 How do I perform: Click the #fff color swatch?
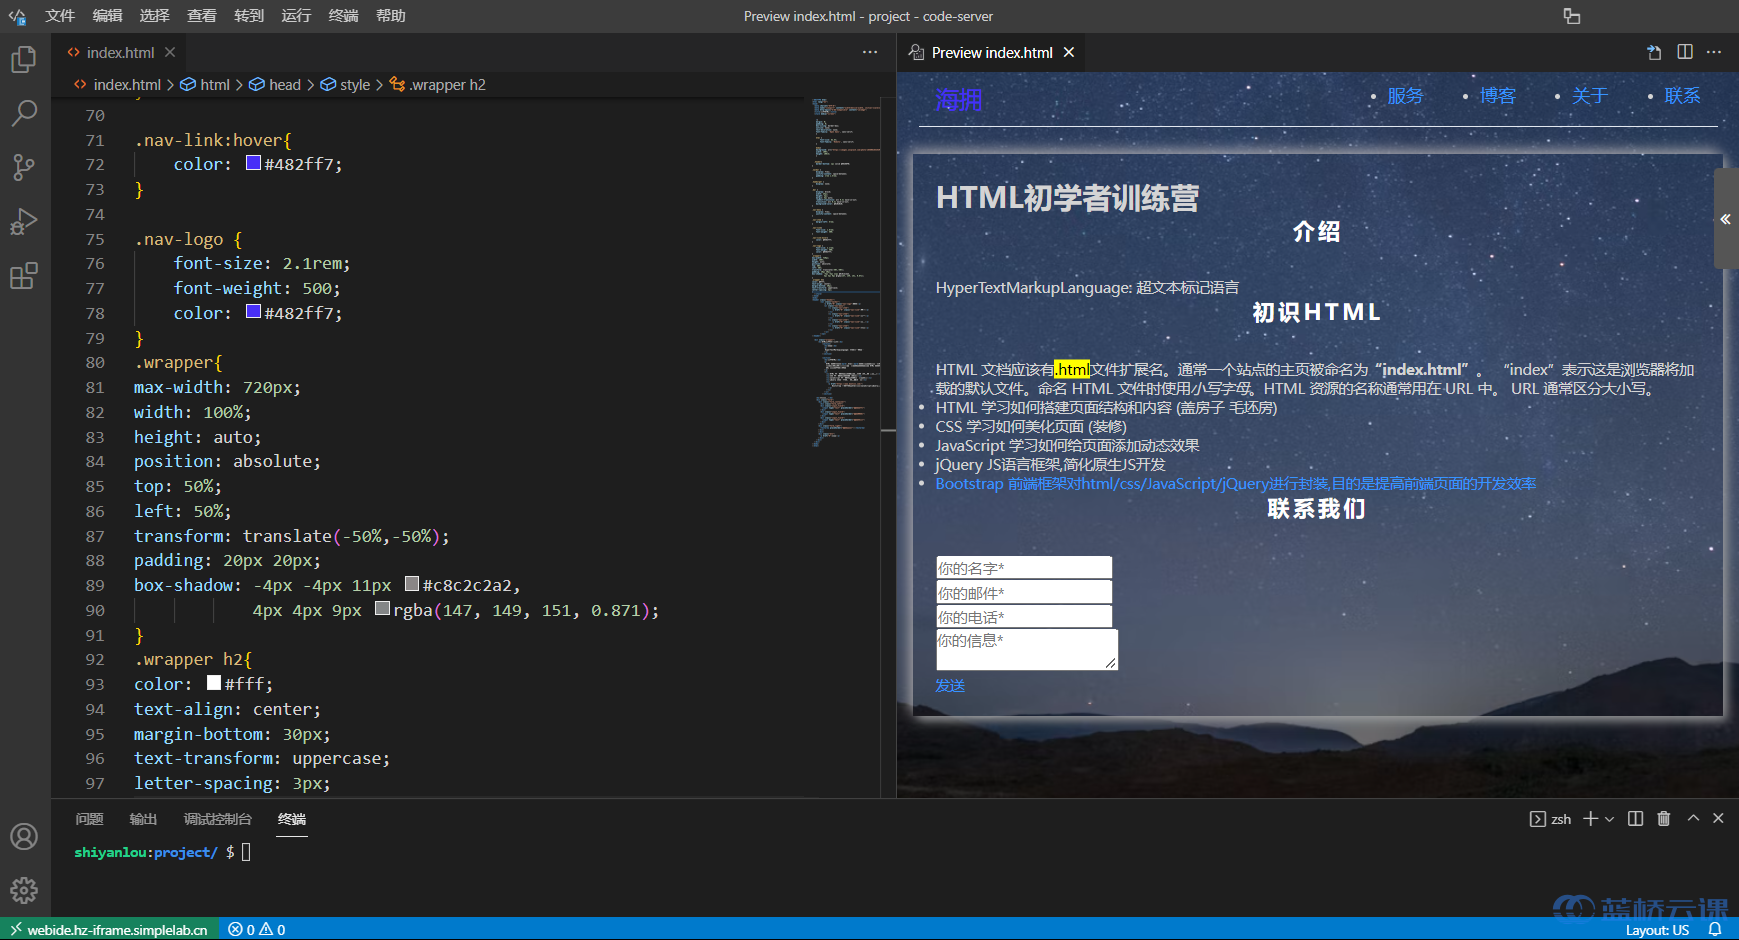(214, 684)
